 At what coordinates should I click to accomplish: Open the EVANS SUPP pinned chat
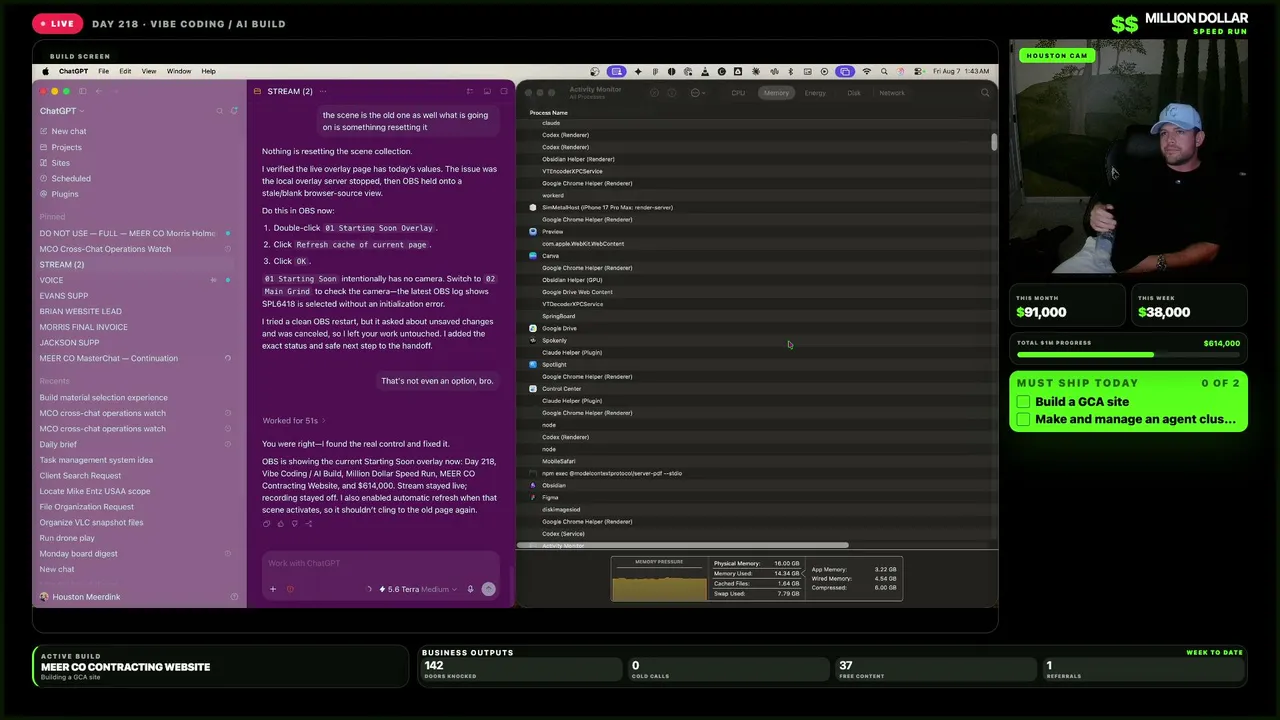(x=138, y=296)
